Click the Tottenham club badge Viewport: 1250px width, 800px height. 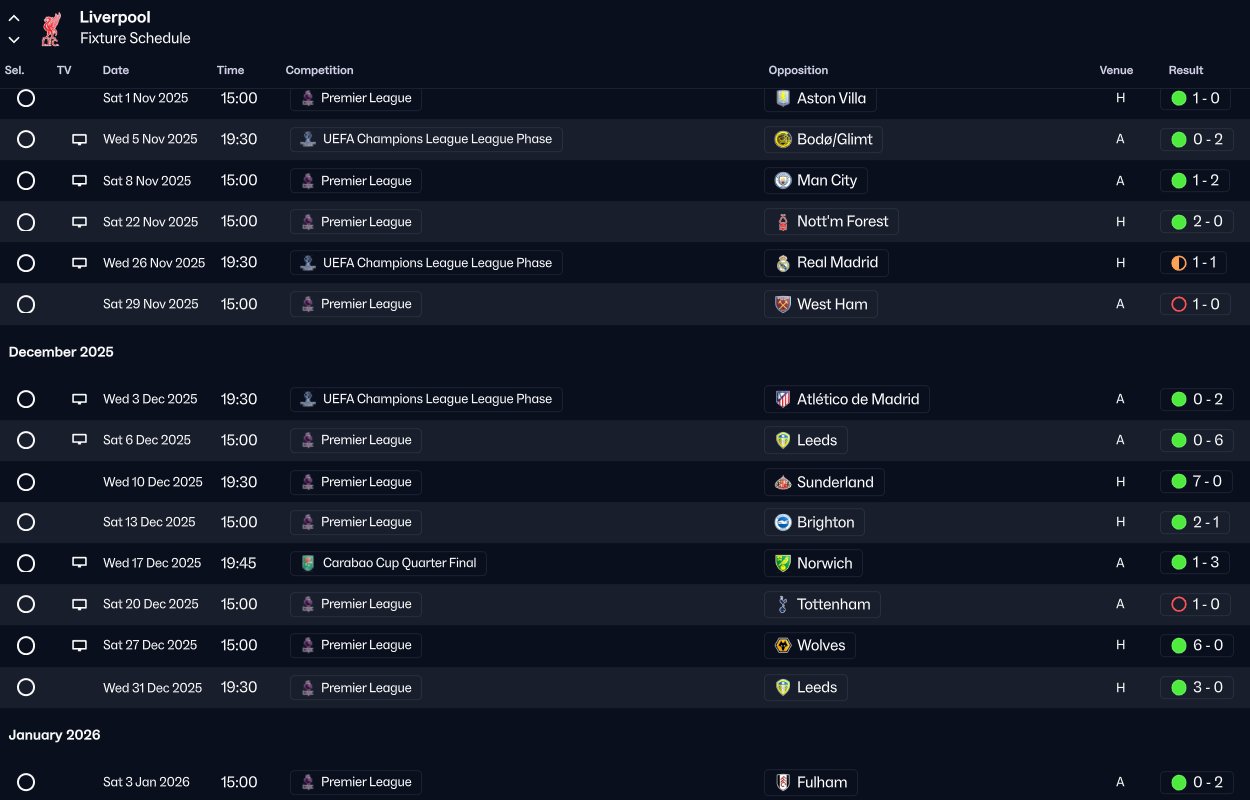tap(783, 604)
